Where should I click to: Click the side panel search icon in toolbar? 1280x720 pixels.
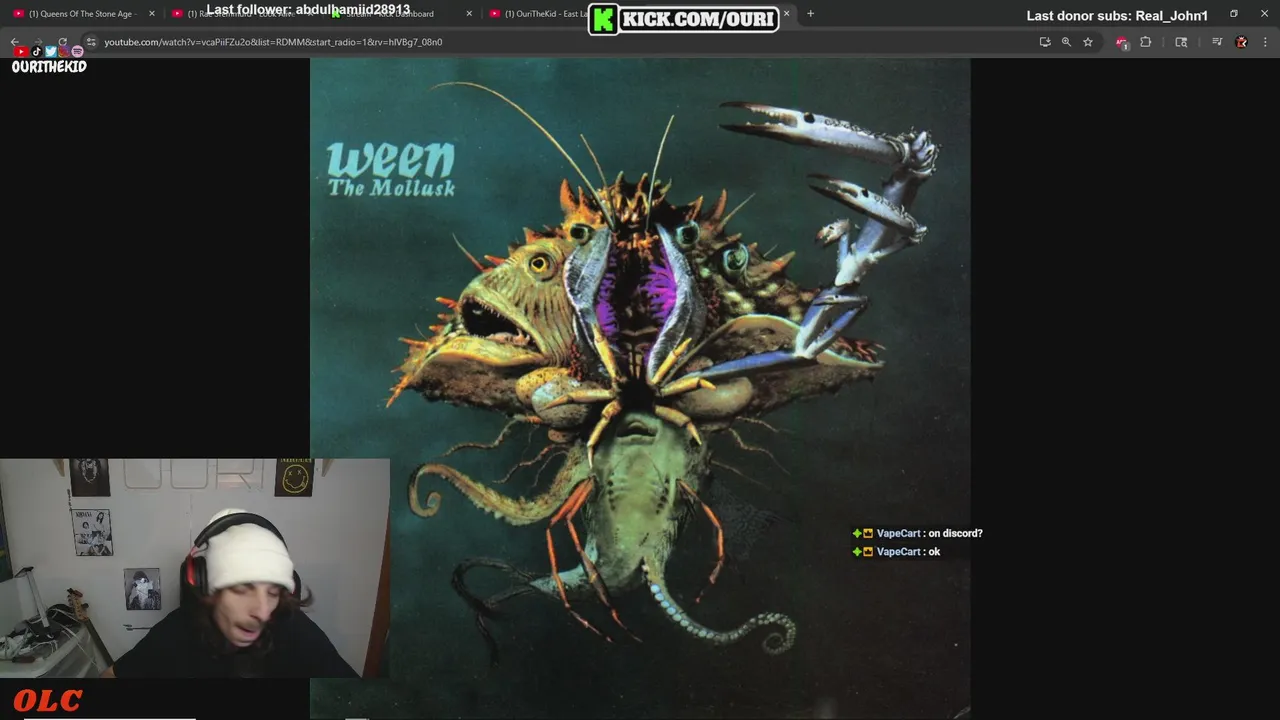pyautogui.click(x=1181, y=42)
